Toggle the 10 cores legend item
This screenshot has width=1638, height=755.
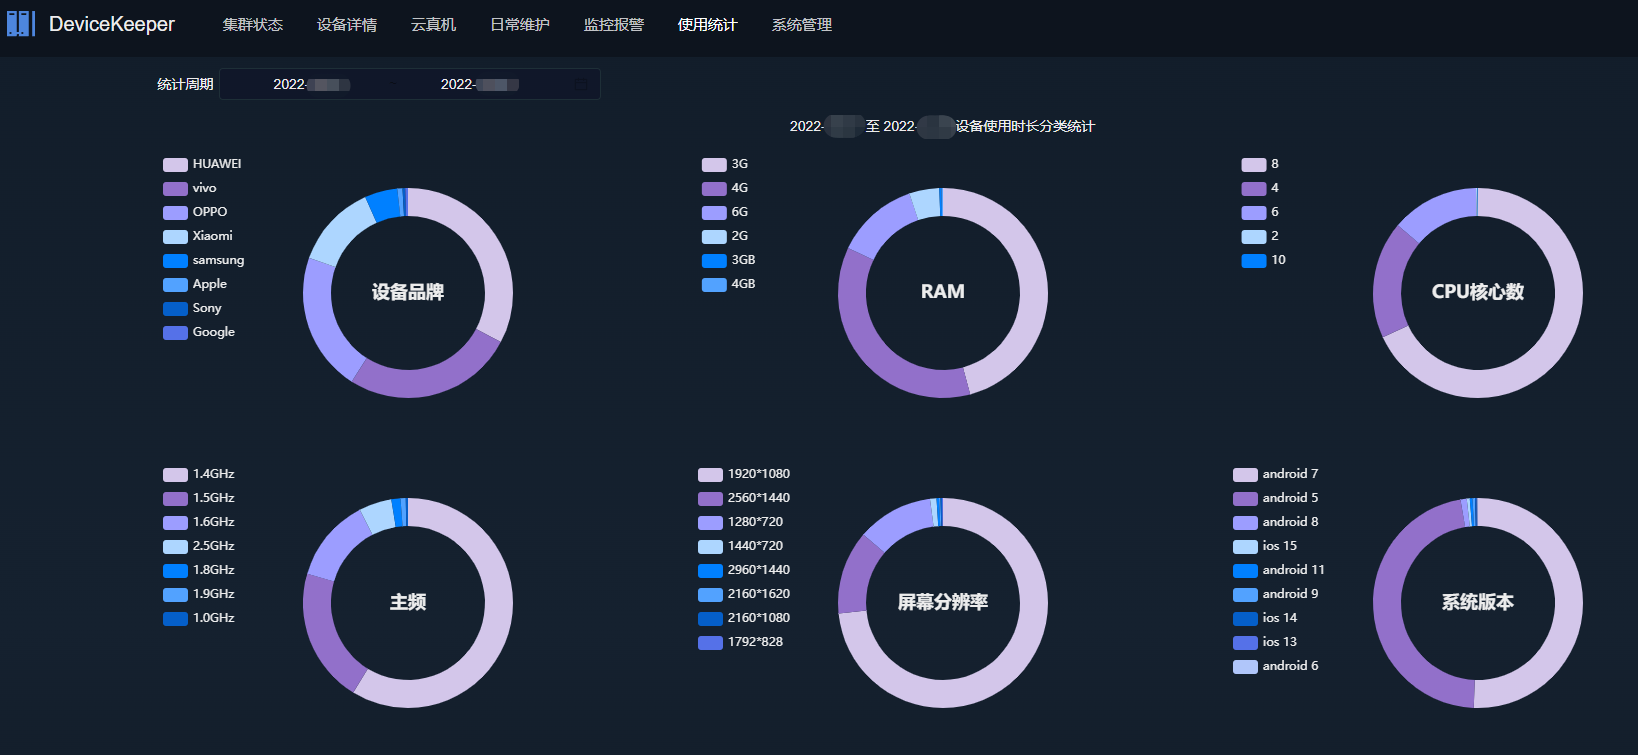pyautogui.click(x=1264, y=260)
